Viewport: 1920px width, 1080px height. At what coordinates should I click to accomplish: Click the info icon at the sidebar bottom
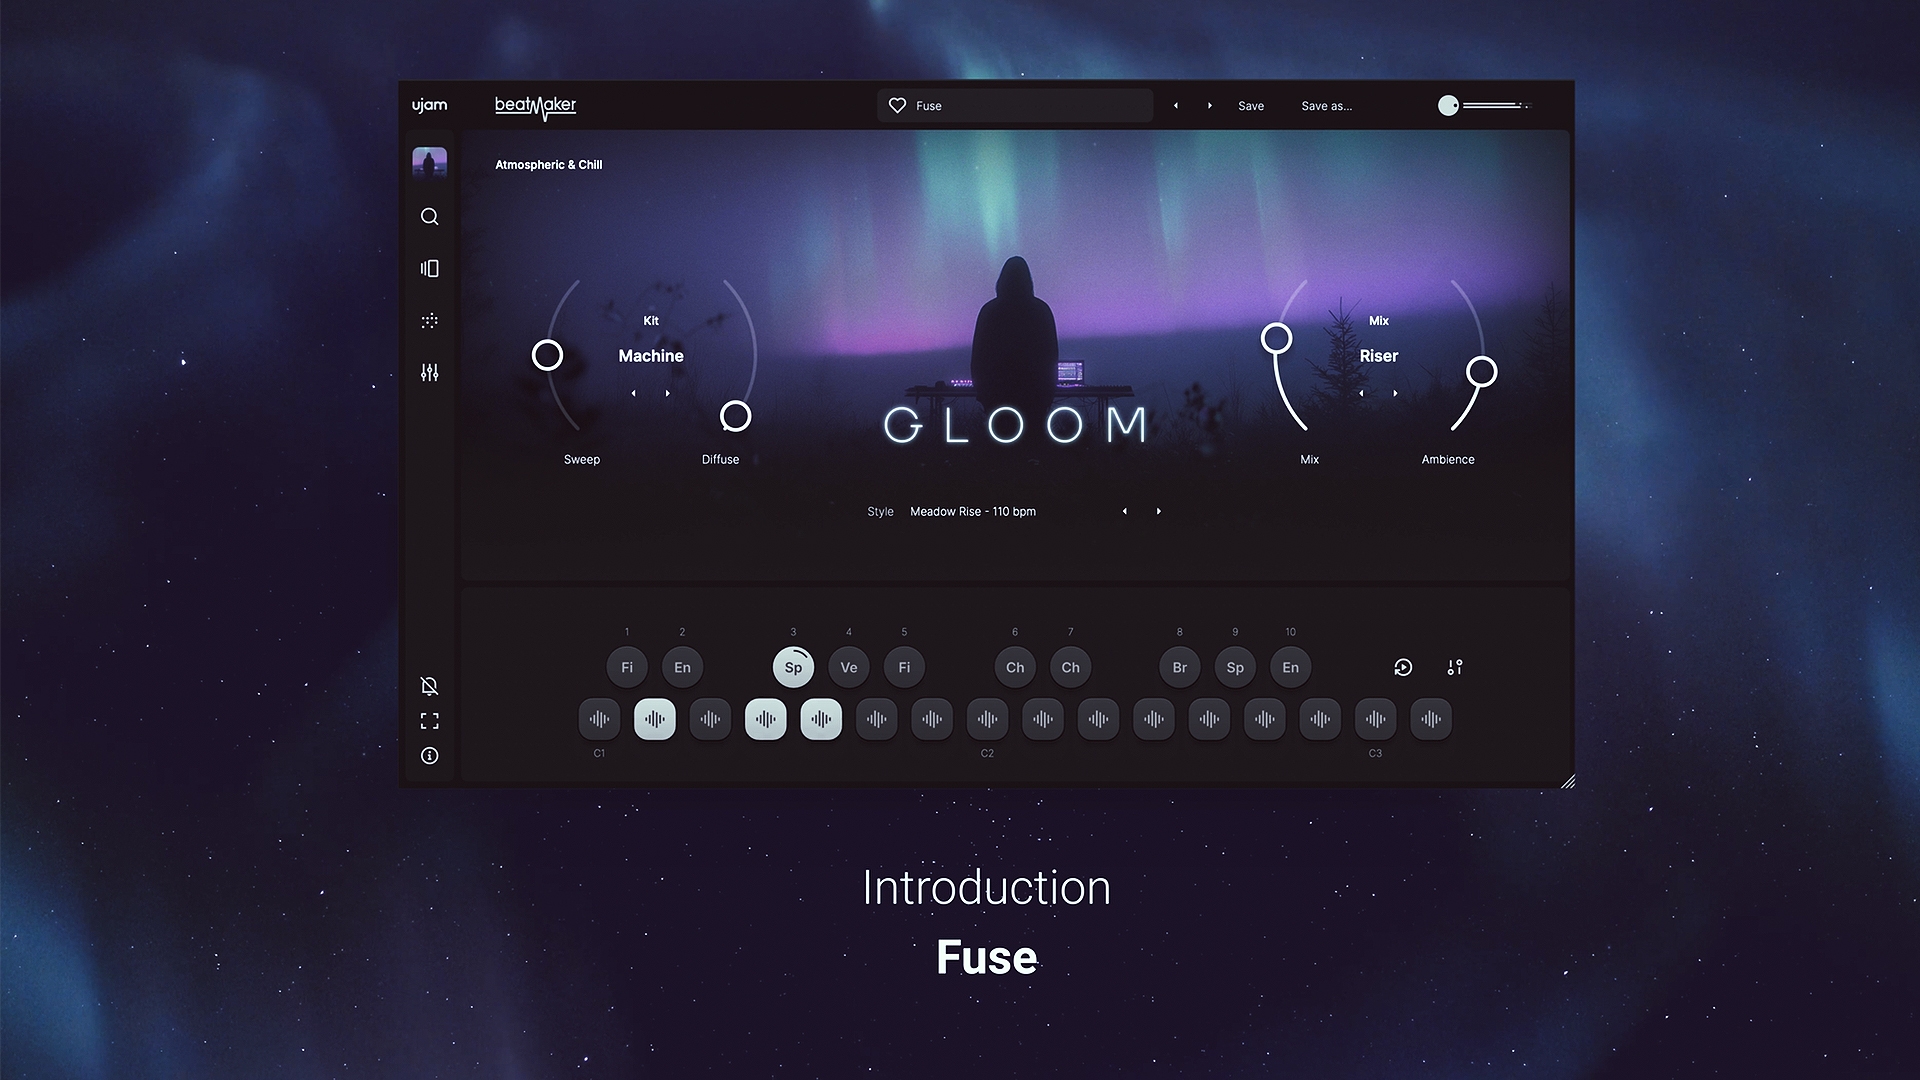point(429,756)
